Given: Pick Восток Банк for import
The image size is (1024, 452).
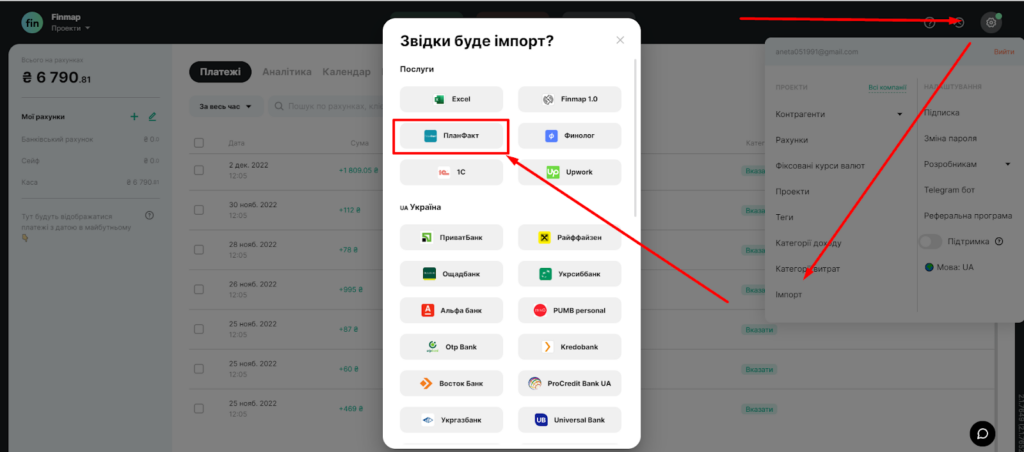Looking at the screenshot, I should click(x=451, y=383).
